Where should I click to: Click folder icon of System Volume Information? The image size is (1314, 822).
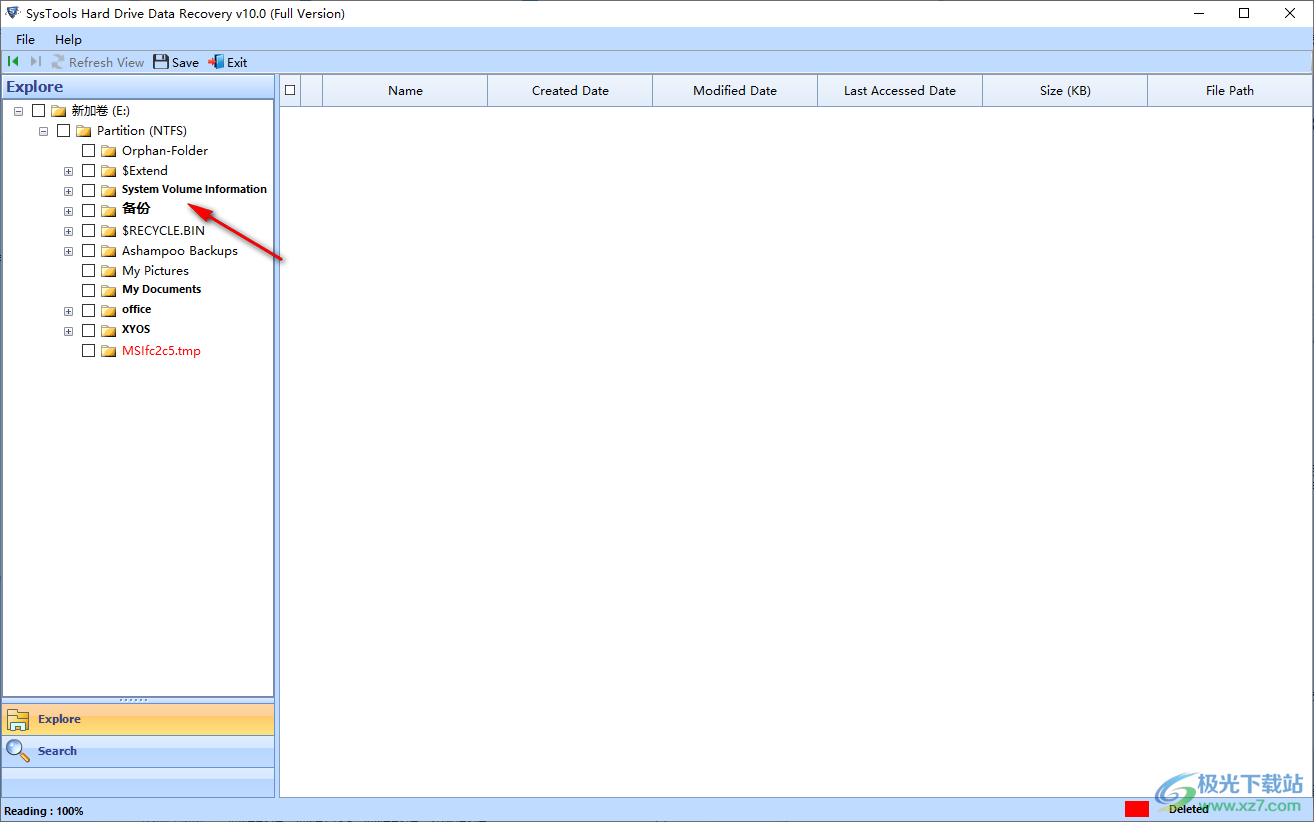[x=109, y=191]
